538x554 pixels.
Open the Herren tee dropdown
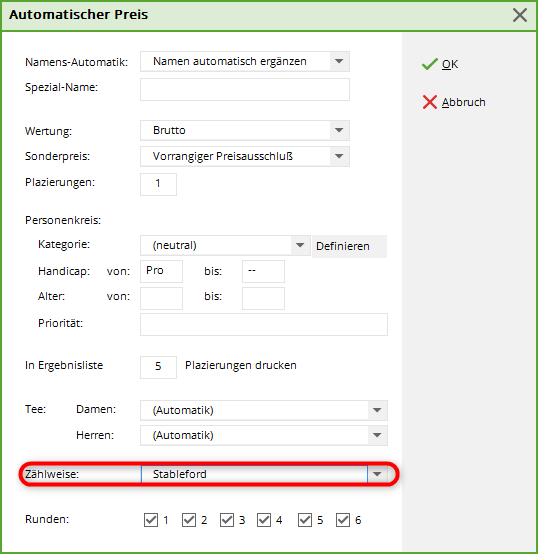pos(377,435)
